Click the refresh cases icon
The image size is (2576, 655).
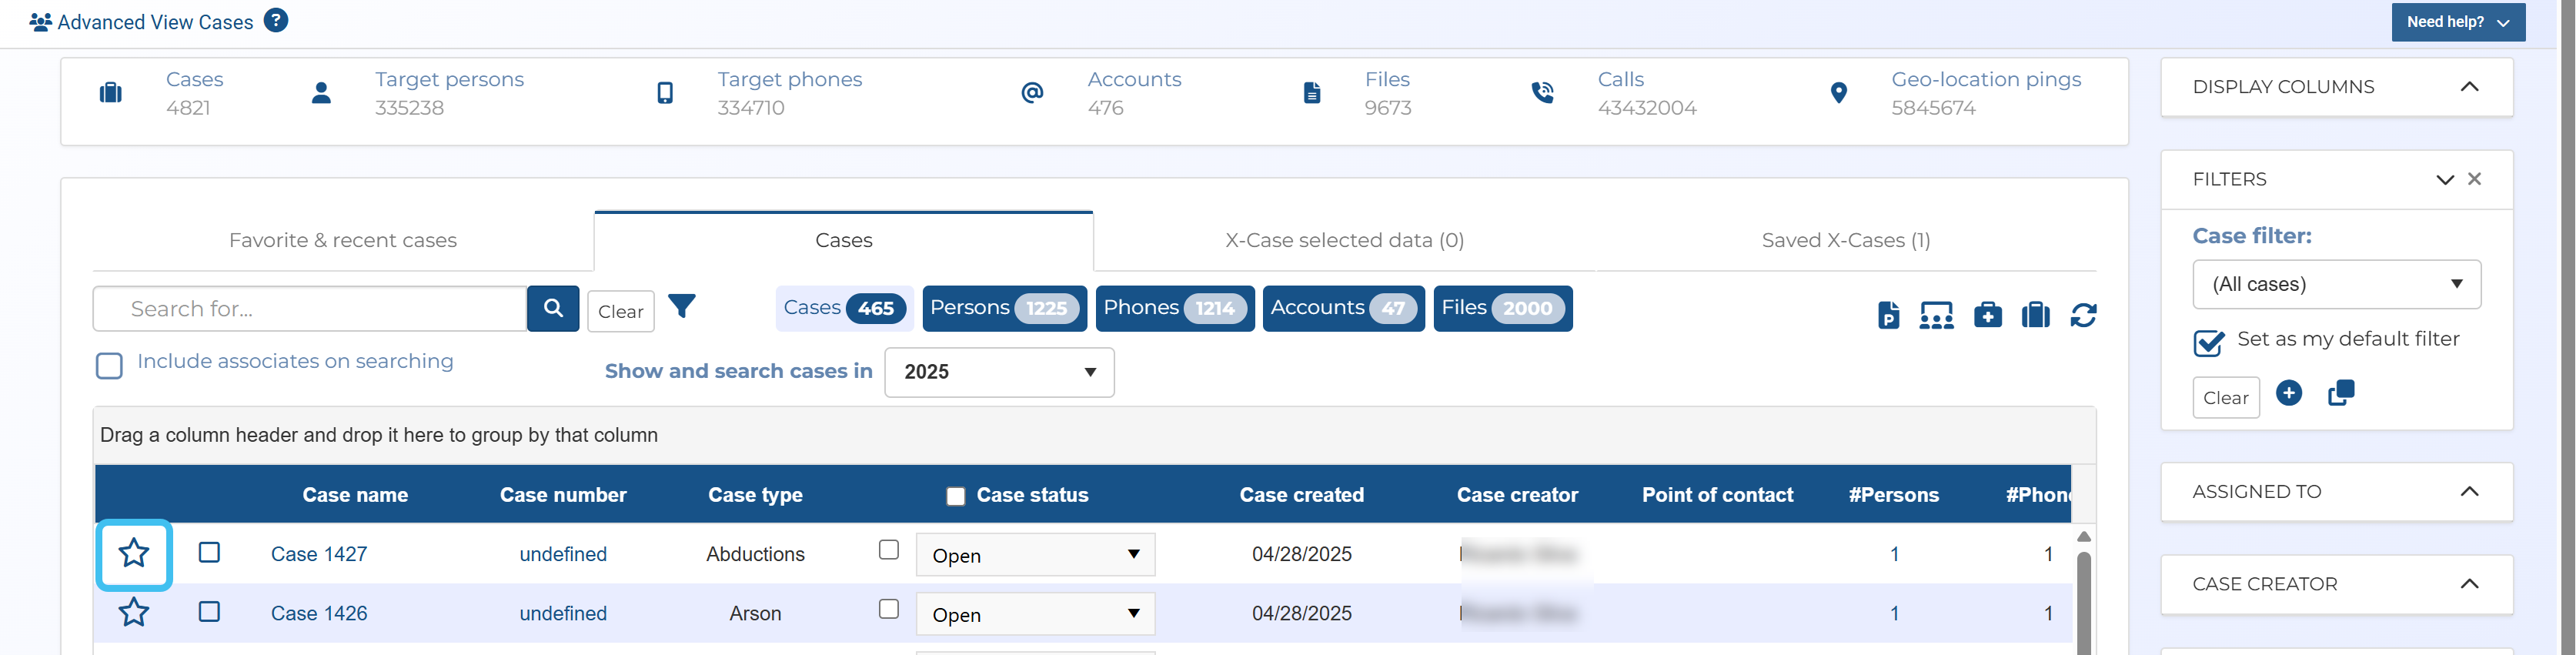[x=2083, y=316]
